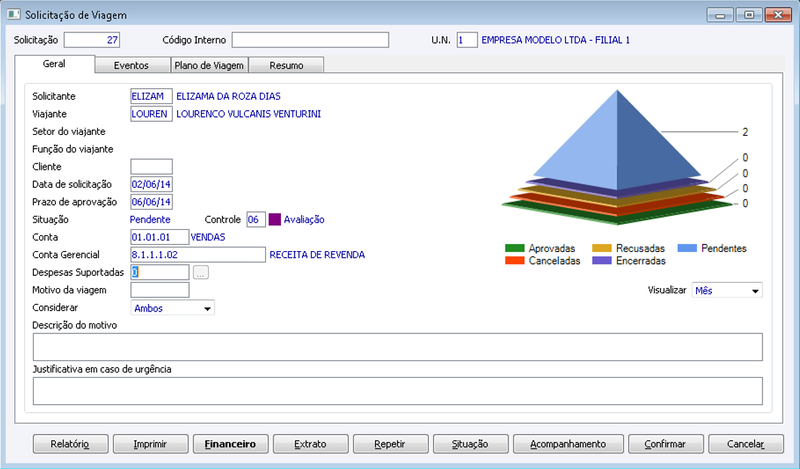
Task: Click the Situação button
Action: [x=470, y=444]
